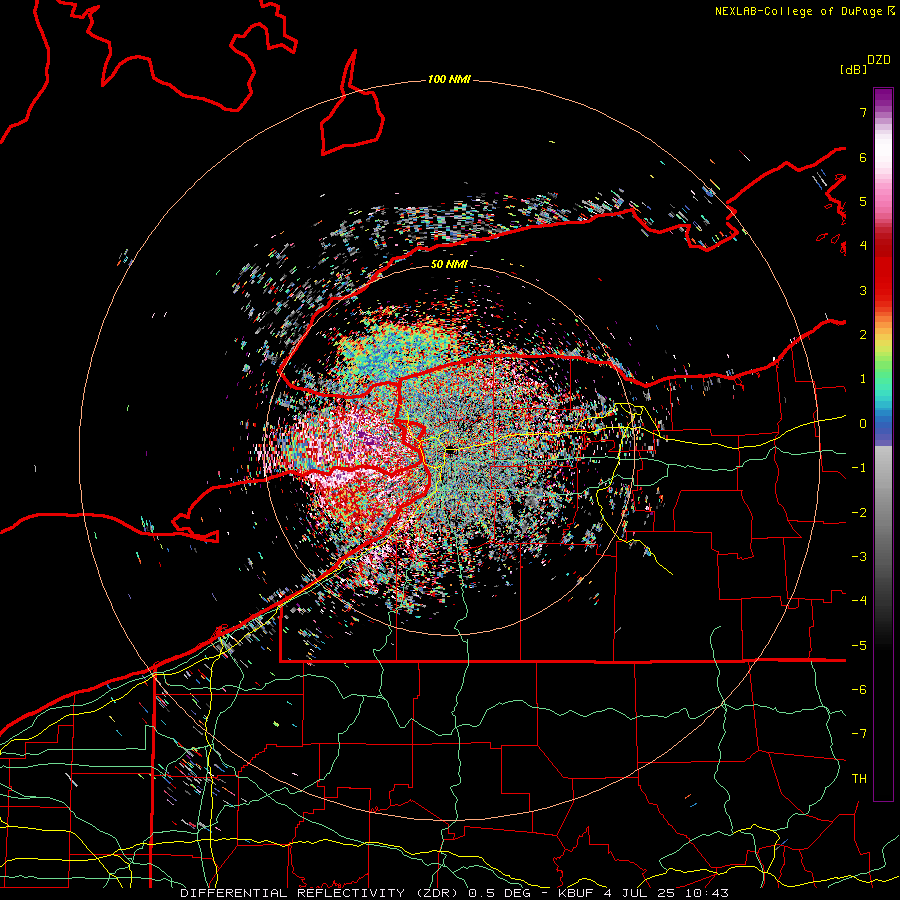Click the [dB] unit label

(853, 69)
